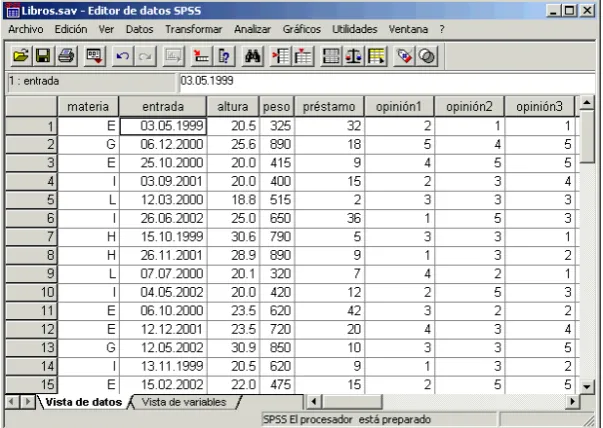
Task: Click the Split file toolbar icon
Action: (331, 56)
